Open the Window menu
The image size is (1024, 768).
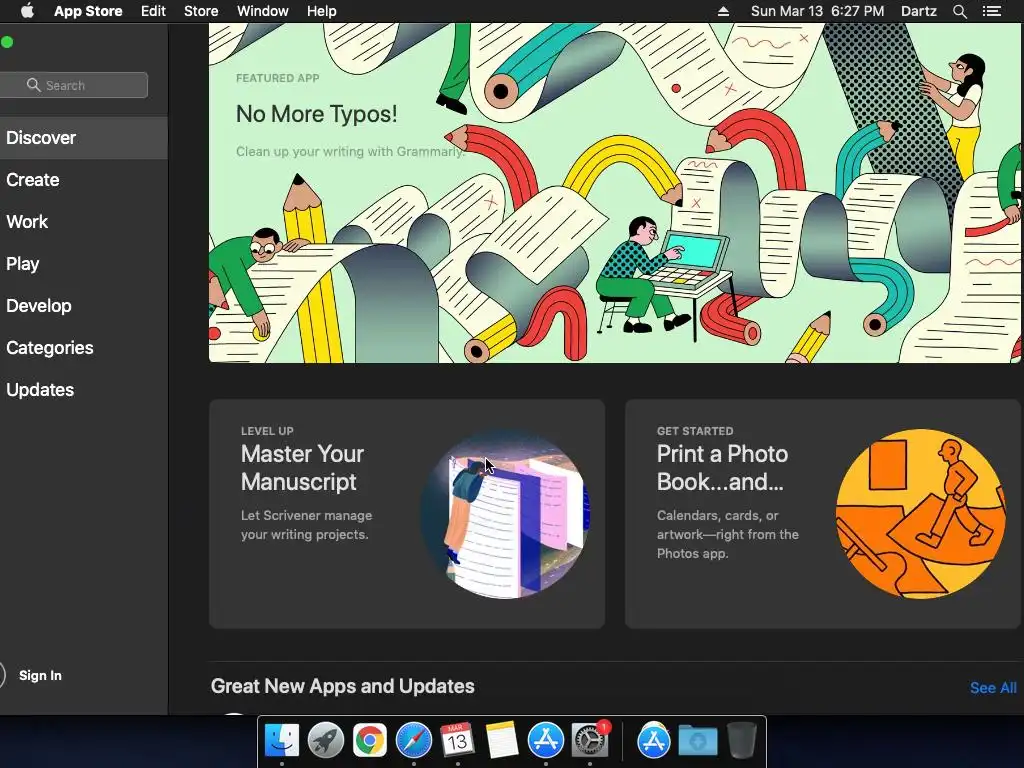pyautogui.click(x=263, y=11)
